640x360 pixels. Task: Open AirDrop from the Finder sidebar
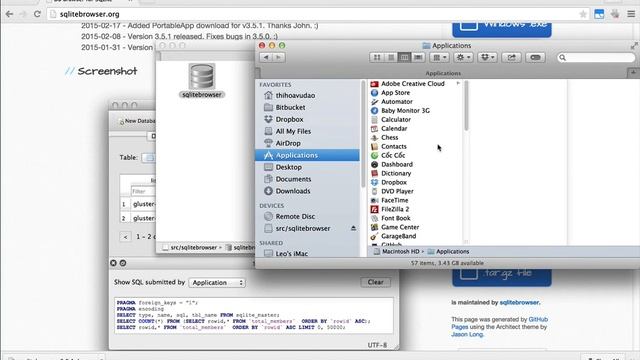(288, 143)
